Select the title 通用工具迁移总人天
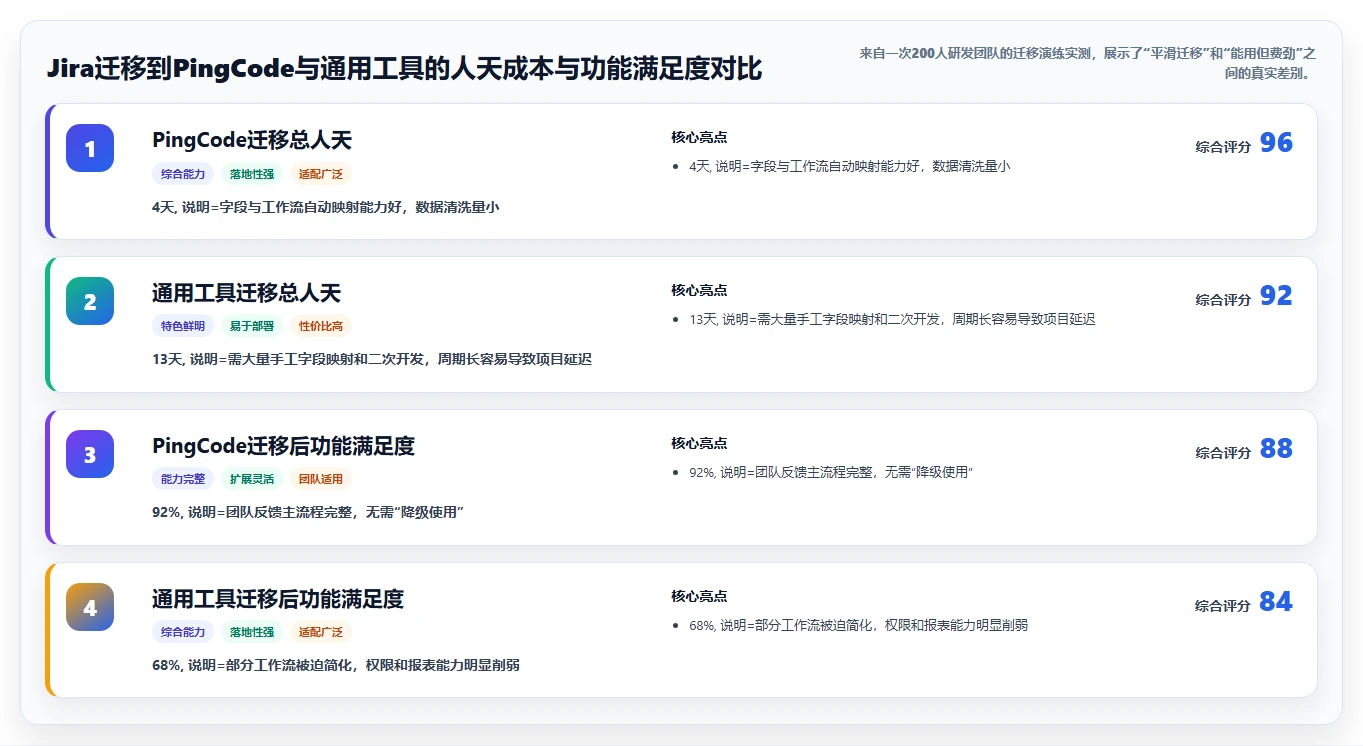 coord(247,293)
